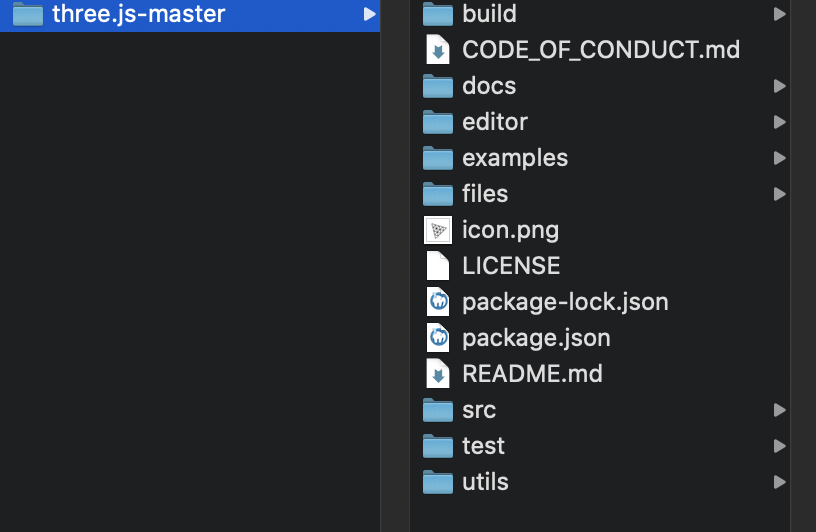This screenshot has width=816, height=532.
Task: Select the package.json file name
Action: (x=536, y=338)
